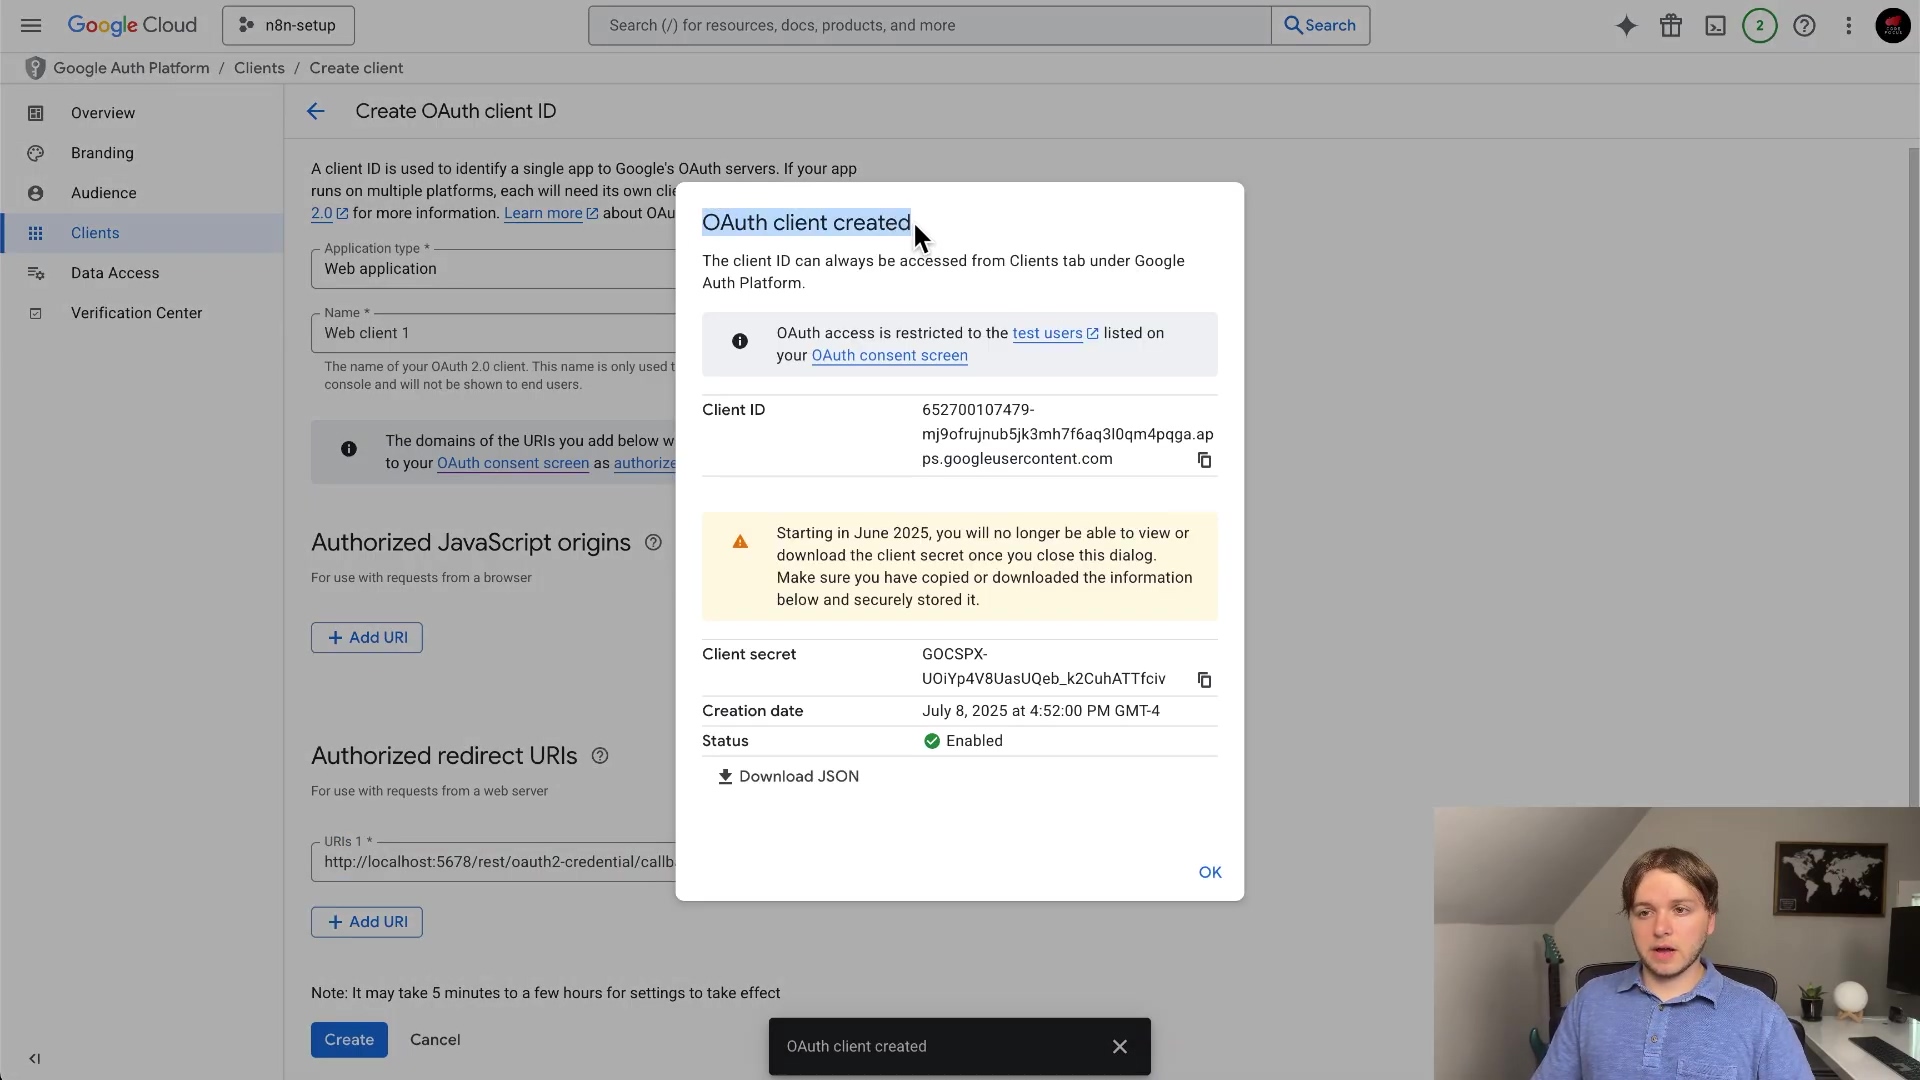This screenshot has height=1080, width=1920.
Task: Click help icon next to Authorized JavaScript origins
Action: 653,542
